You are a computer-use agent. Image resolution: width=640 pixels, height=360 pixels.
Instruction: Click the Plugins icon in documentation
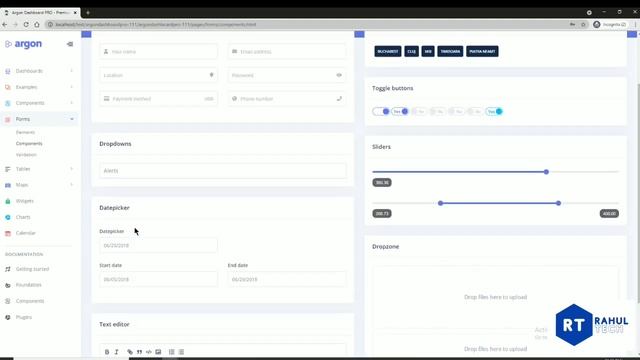[x=8, y=317]
